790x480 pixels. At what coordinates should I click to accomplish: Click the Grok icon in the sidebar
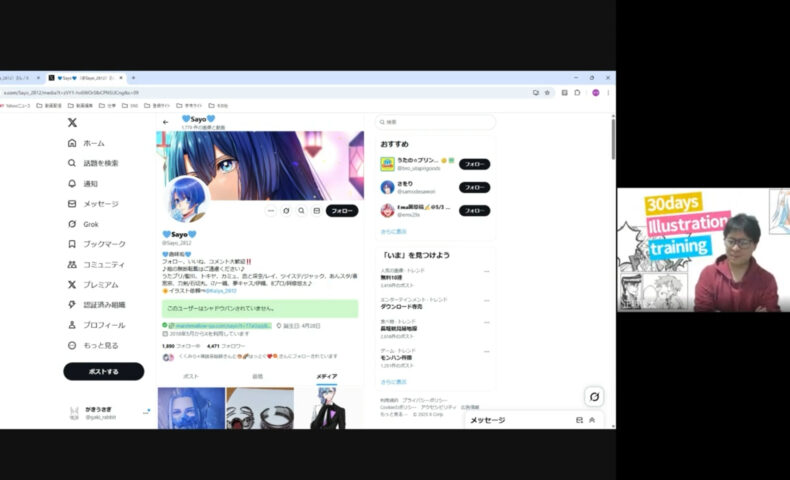(x=72, y=224)
